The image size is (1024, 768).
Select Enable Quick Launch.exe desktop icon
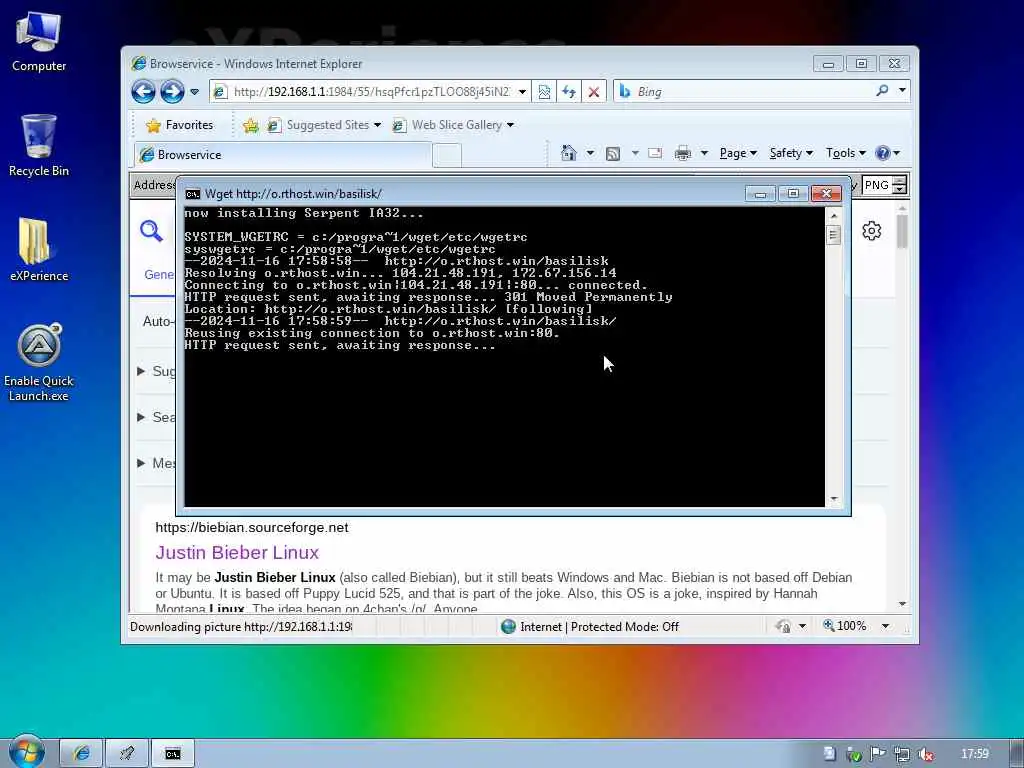tap(39, 362)
